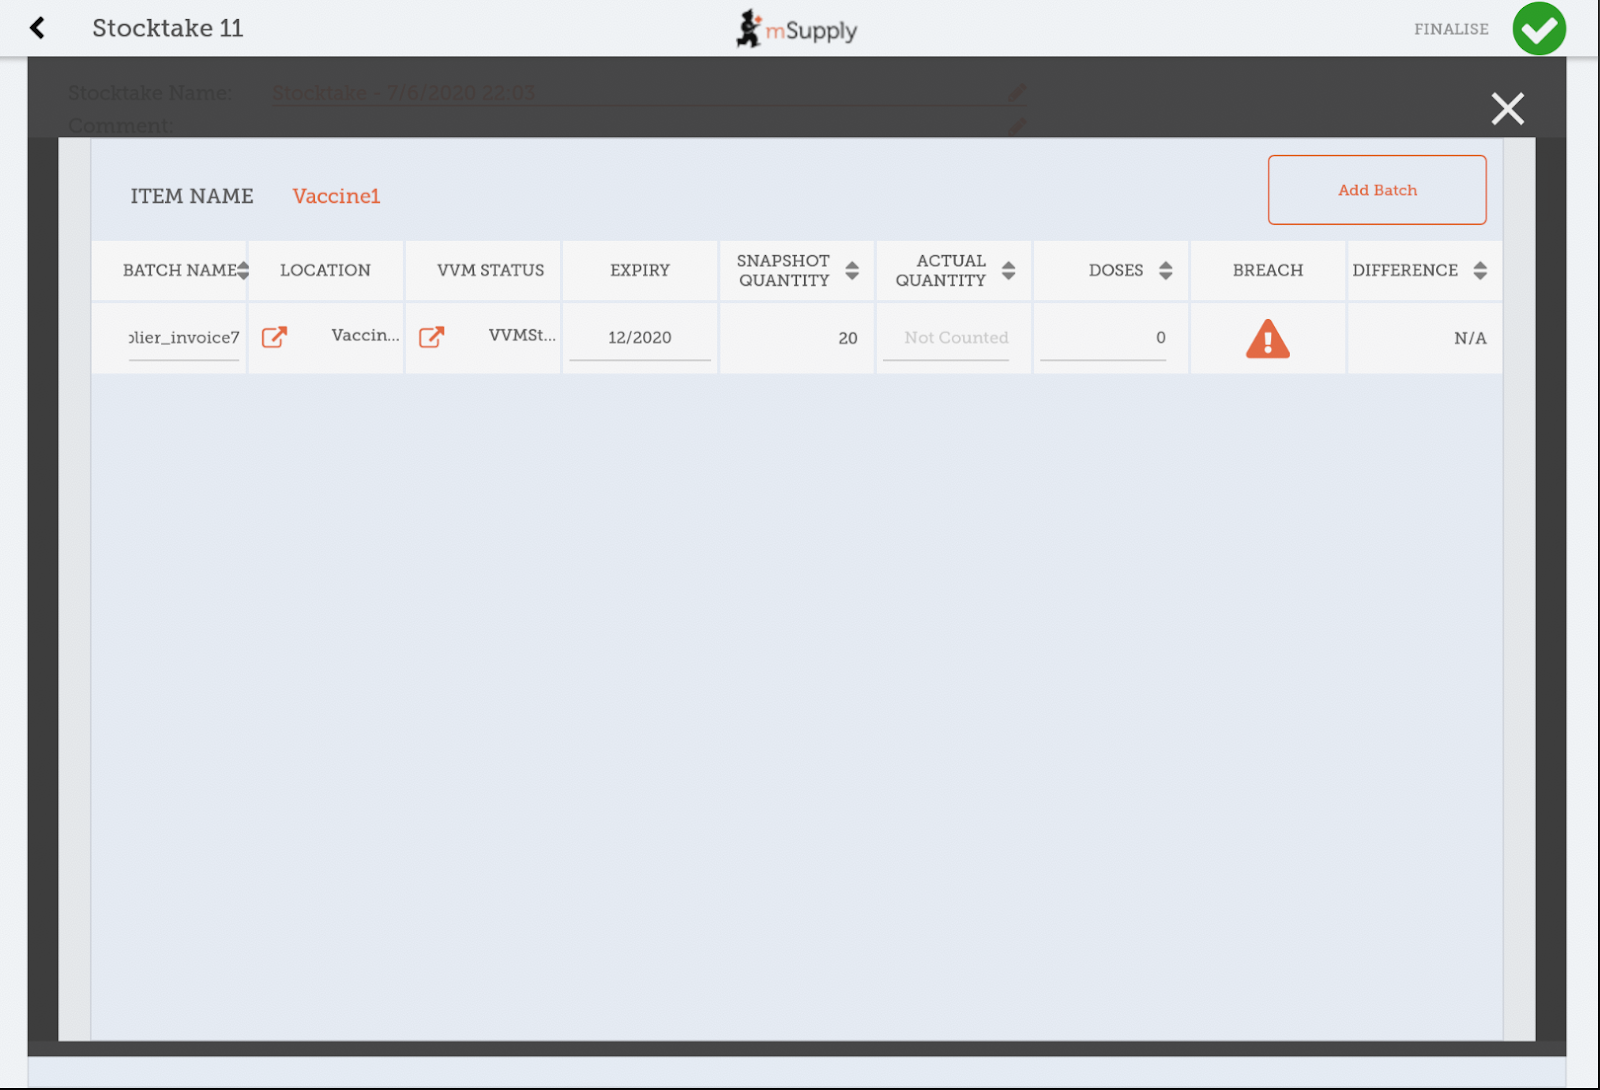Click the doses input showing 0
Screen dimensions: 1600x1090
click(x=1103, y=338)
